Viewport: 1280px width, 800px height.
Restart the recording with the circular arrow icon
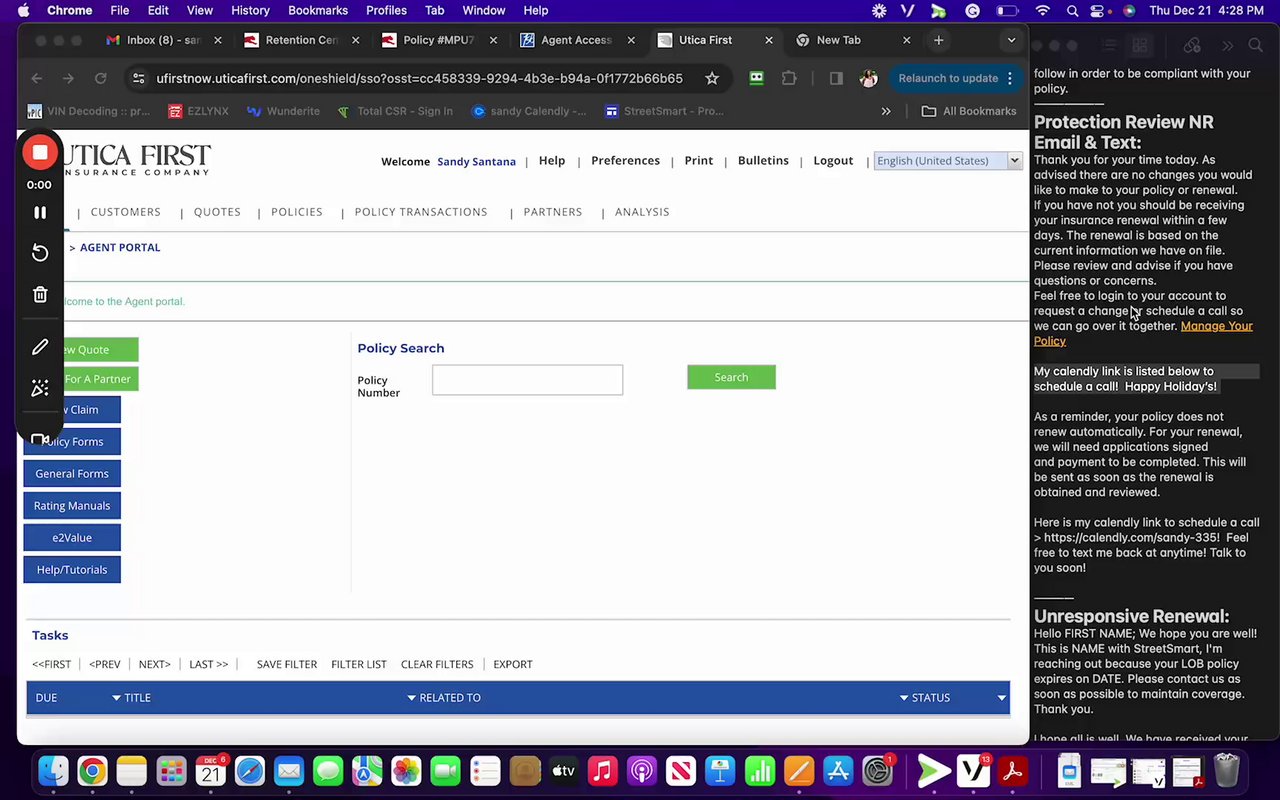[40, 253]
